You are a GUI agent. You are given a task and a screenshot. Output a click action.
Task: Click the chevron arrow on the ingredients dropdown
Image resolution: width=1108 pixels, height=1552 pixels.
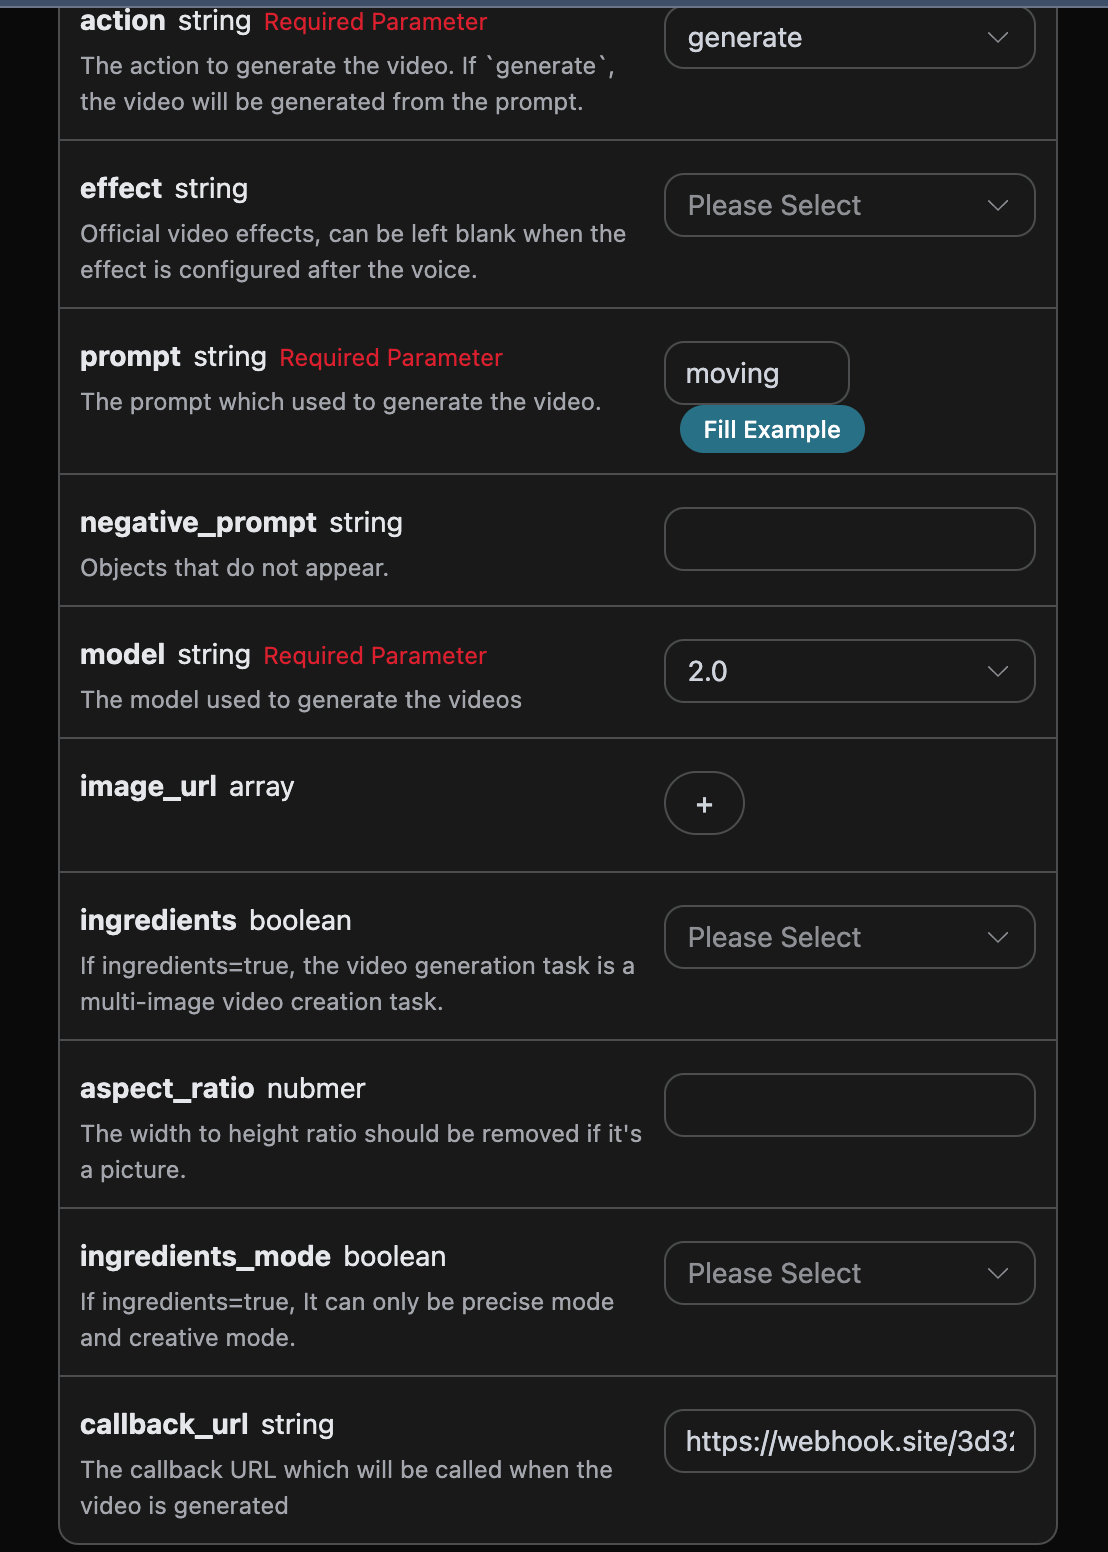pos(997,938)
